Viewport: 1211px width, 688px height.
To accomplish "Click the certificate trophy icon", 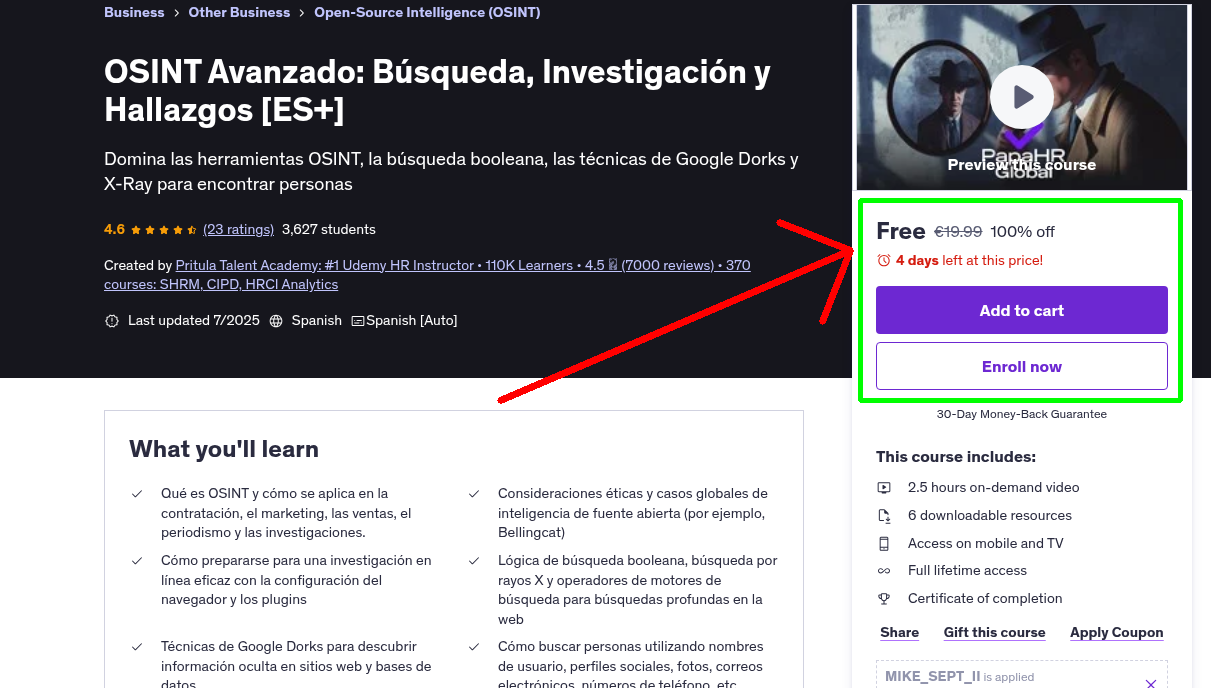I will [x=884, y=599].
